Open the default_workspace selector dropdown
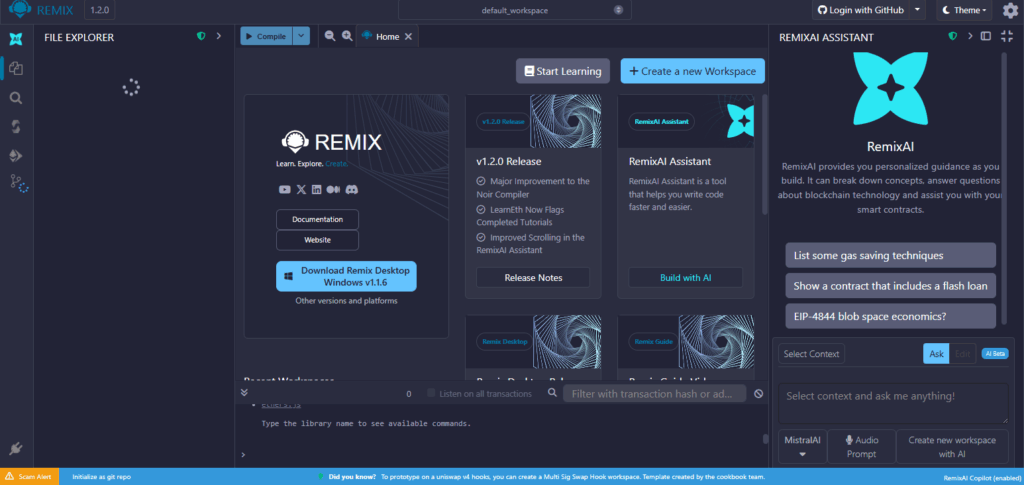This screenshot has height=485, width=1024. pyautogui.click(x=515, y=10)
